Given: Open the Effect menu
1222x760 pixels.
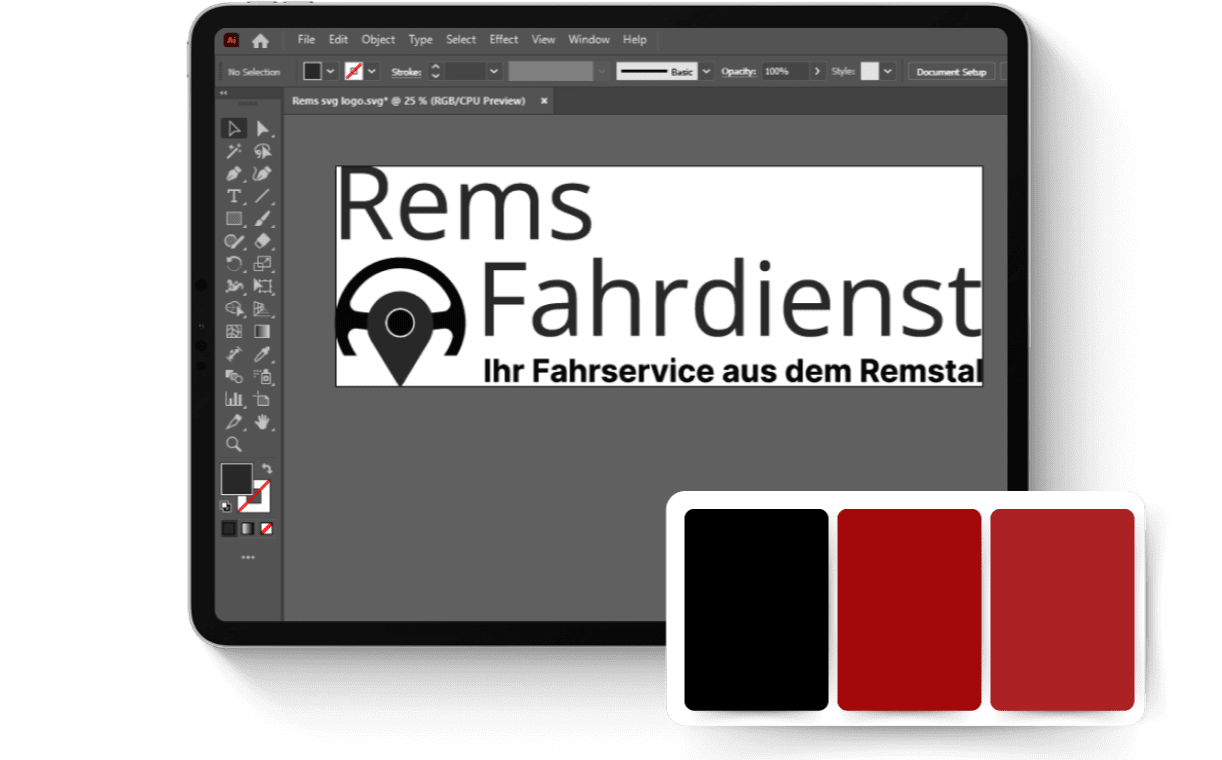Looking at the screenshot, I should click(503, 39).
